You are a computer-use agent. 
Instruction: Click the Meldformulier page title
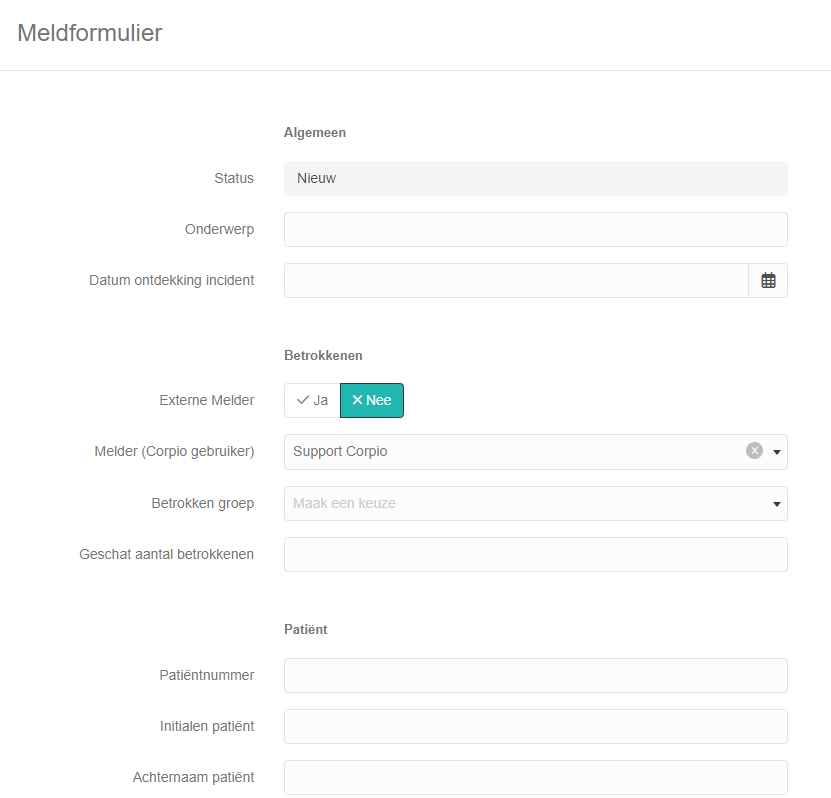click(90, 33)
